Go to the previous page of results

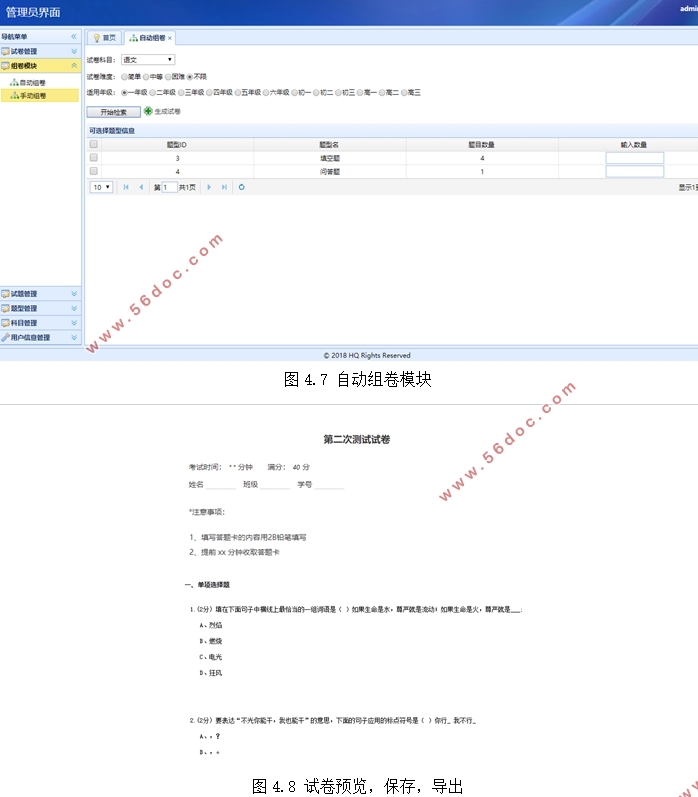click(x=141, y=187)
